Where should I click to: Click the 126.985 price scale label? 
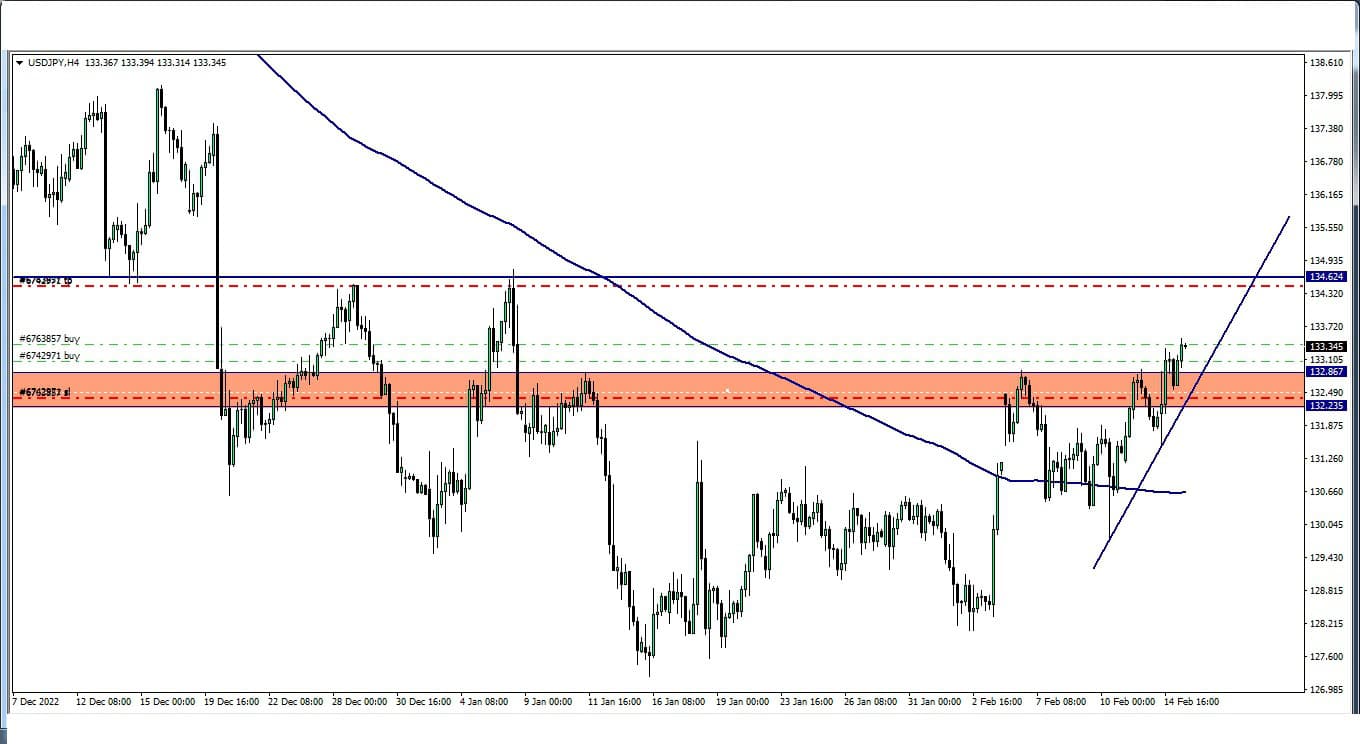(1326, 689)
